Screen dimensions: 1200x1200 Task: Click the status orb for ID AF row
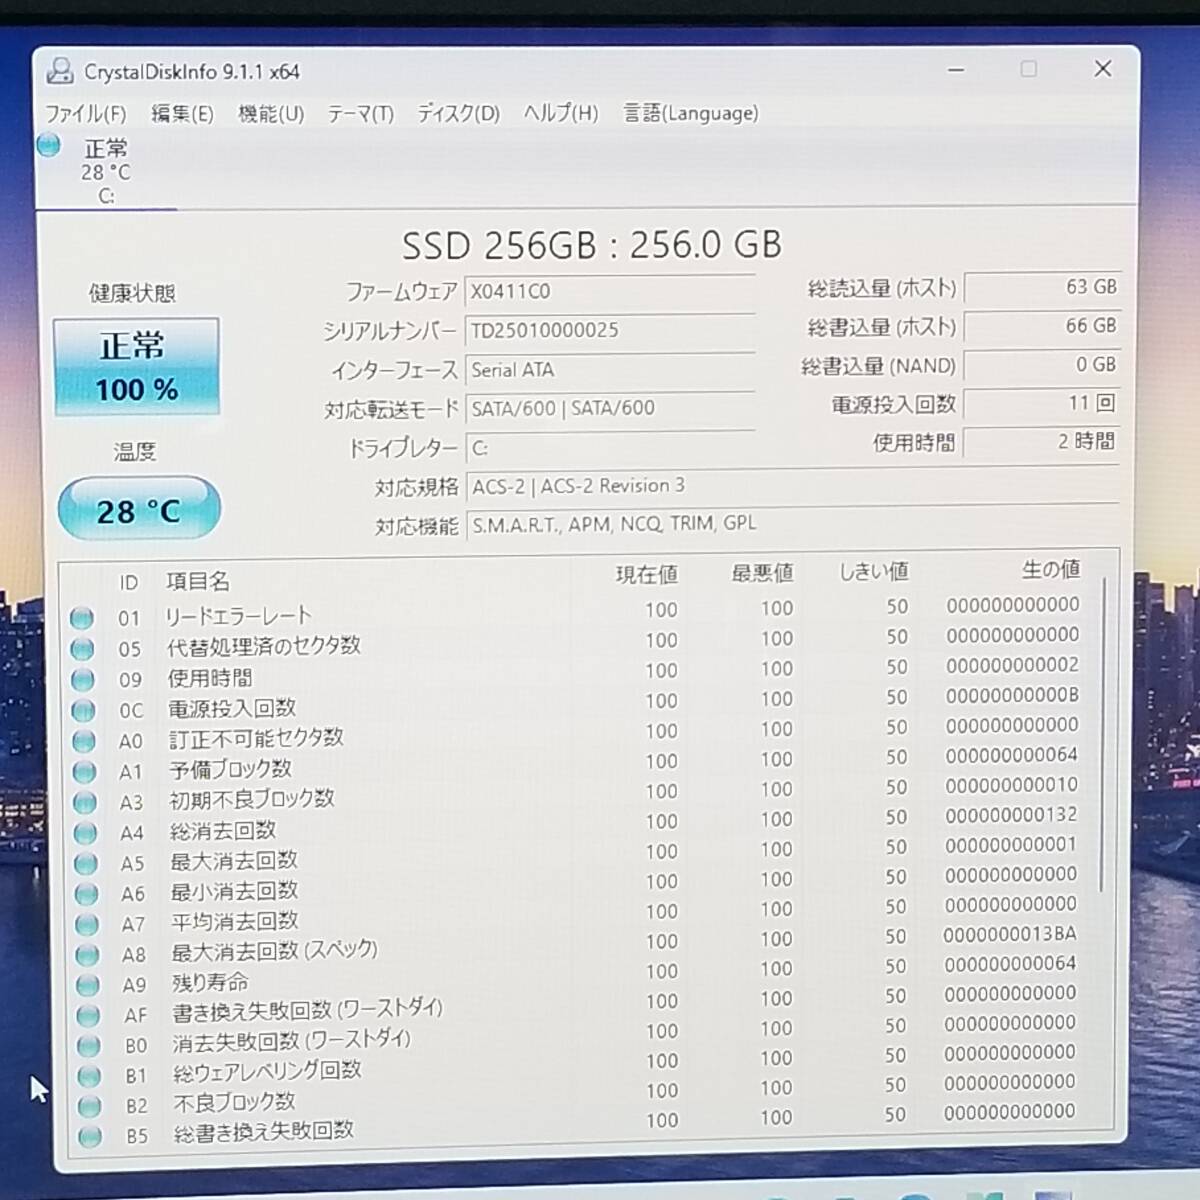(x=89, y=1016)
